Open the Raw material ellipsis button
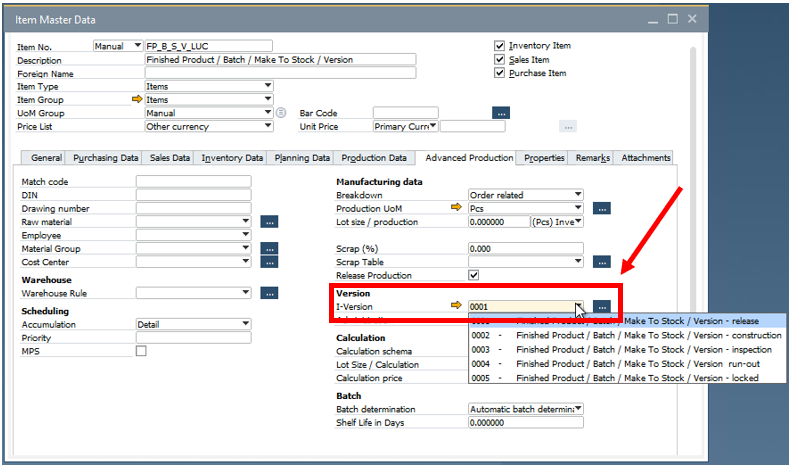The image size is (792, 467). tap(269, 222)
